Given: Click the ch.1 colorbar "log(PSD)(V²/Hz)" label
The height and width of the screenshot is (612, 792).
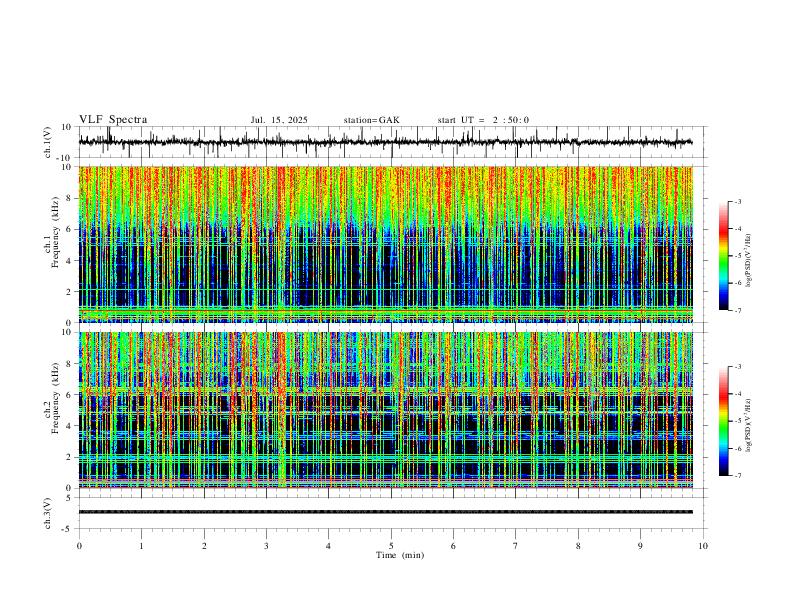Looking at the screenshot, I should click(748, 261).
